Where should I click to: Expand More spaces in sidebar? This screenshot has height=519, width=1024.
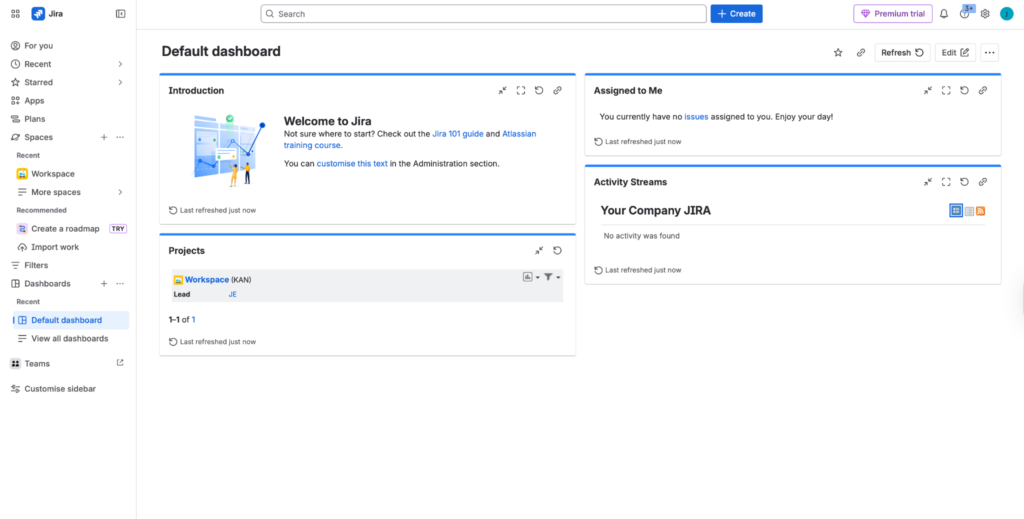[x=120, y=192]
